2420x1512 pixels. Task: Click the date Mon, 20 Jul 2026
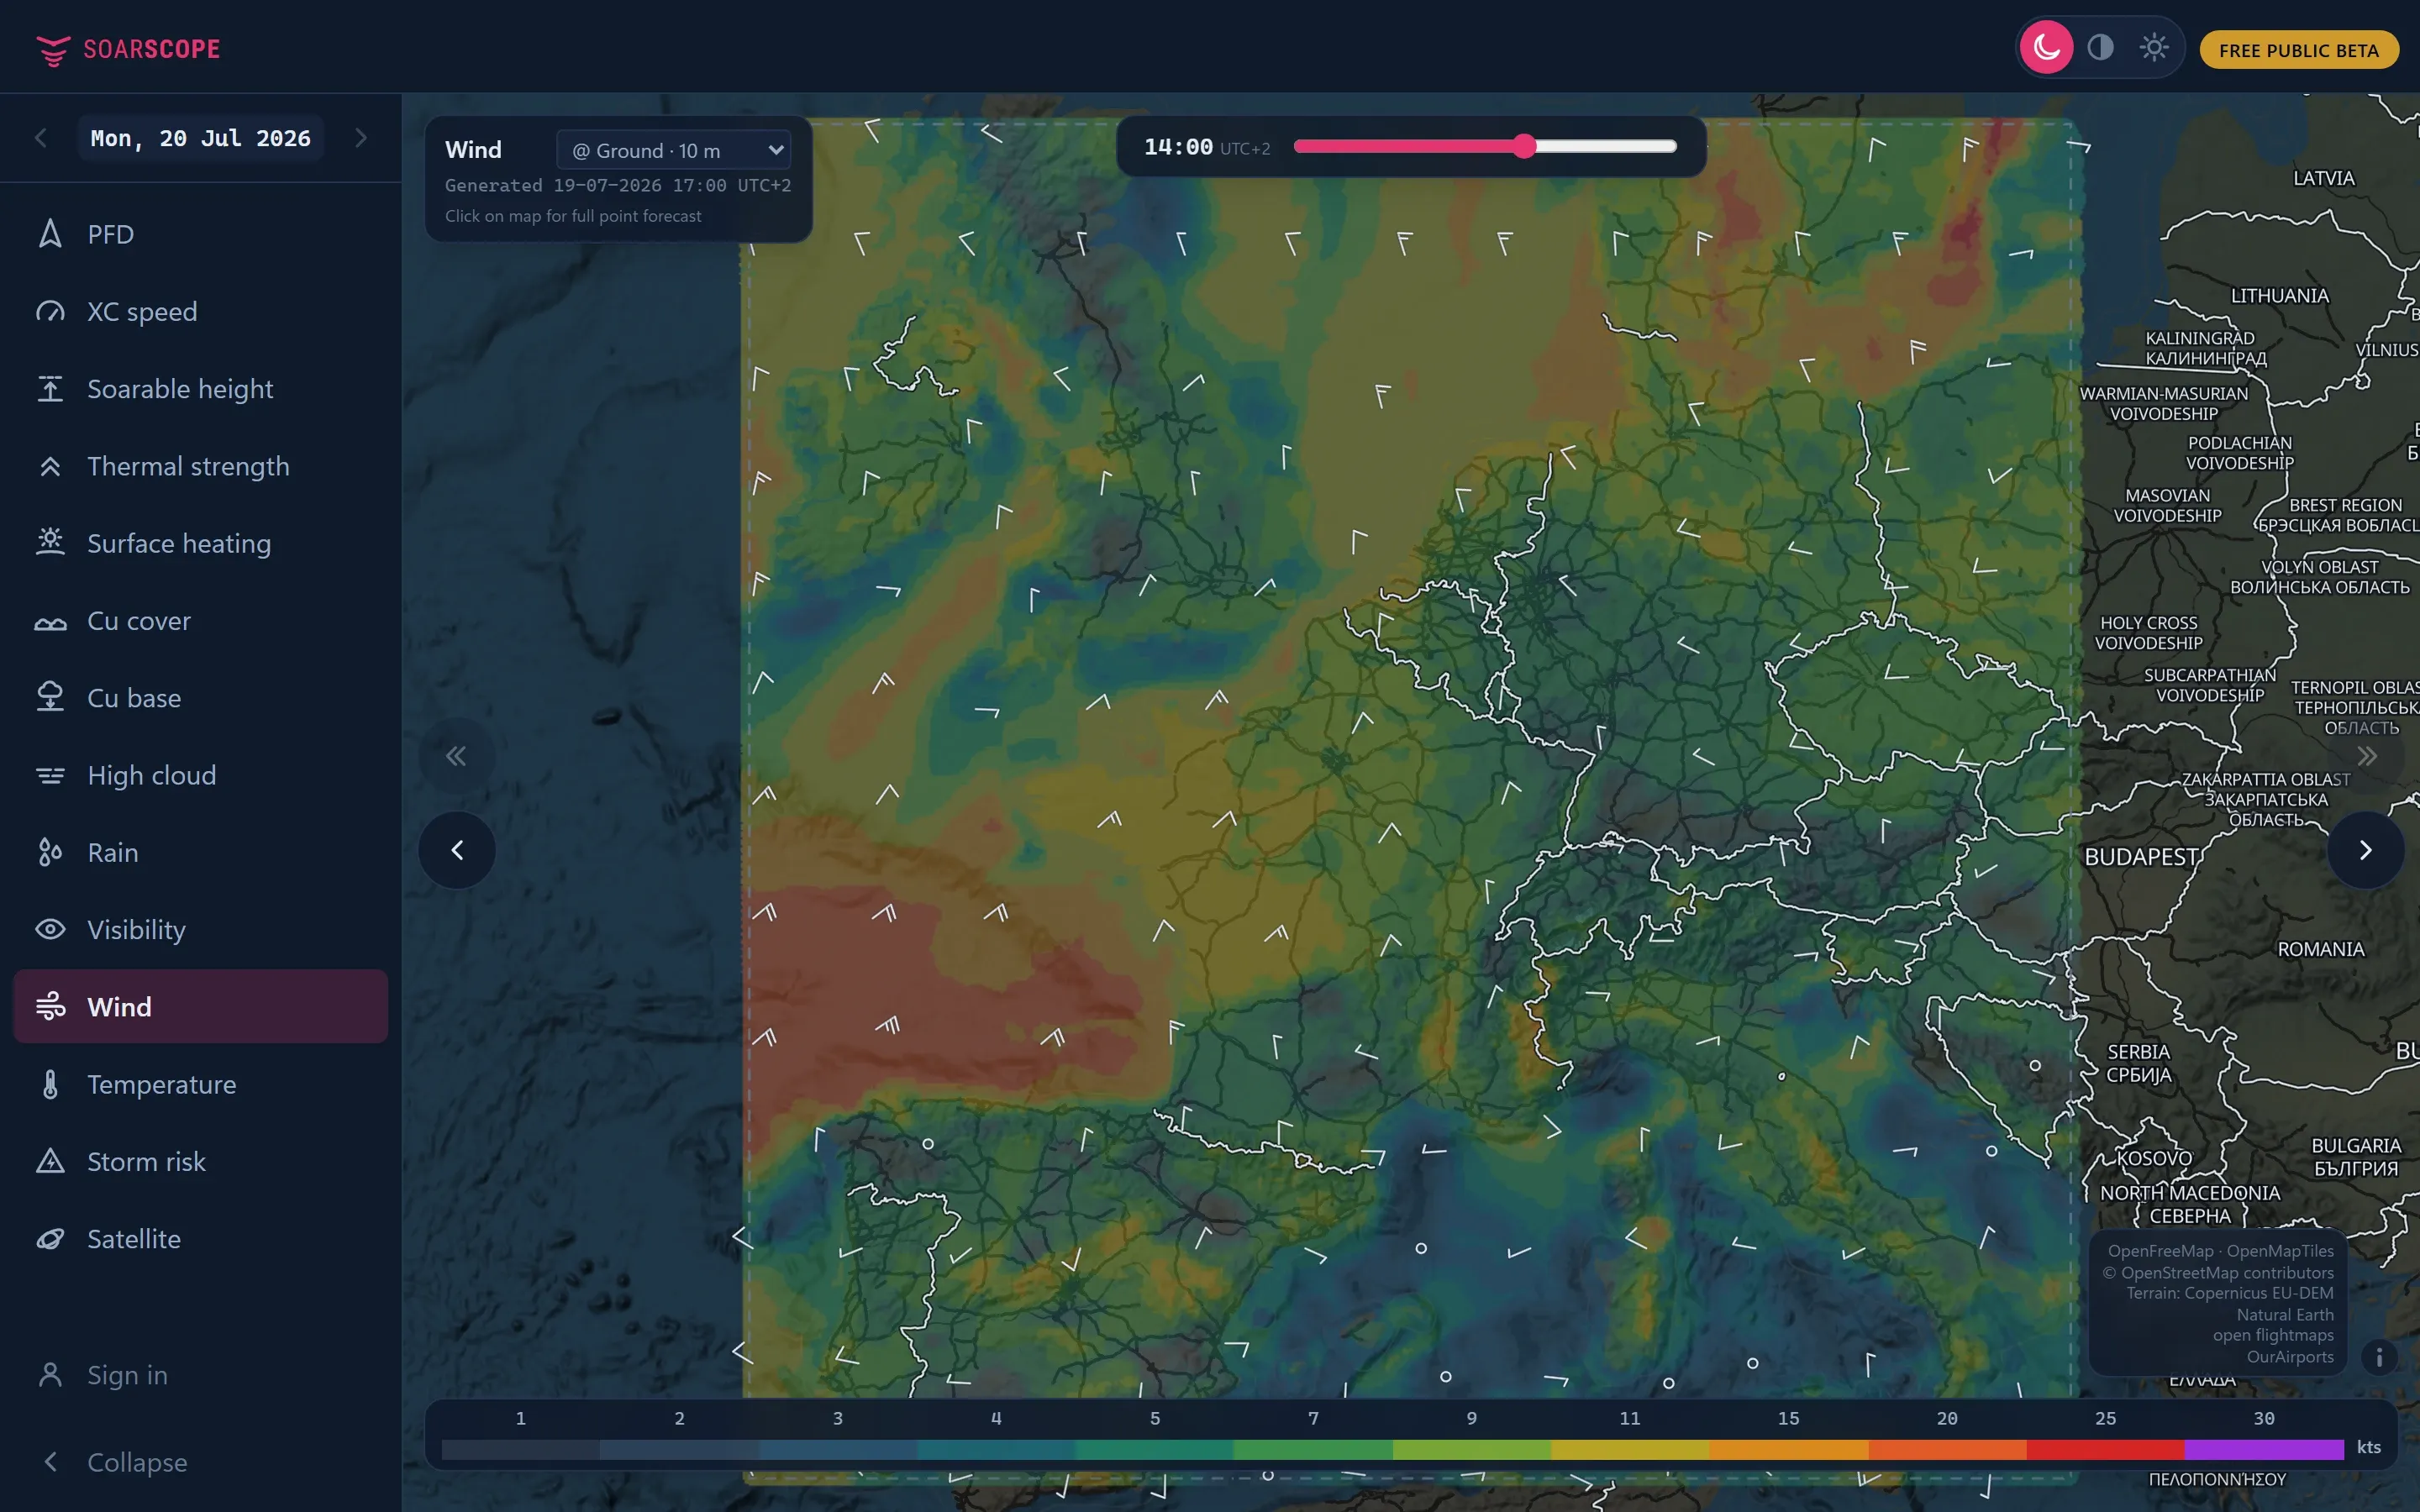(x=200, y=138)
